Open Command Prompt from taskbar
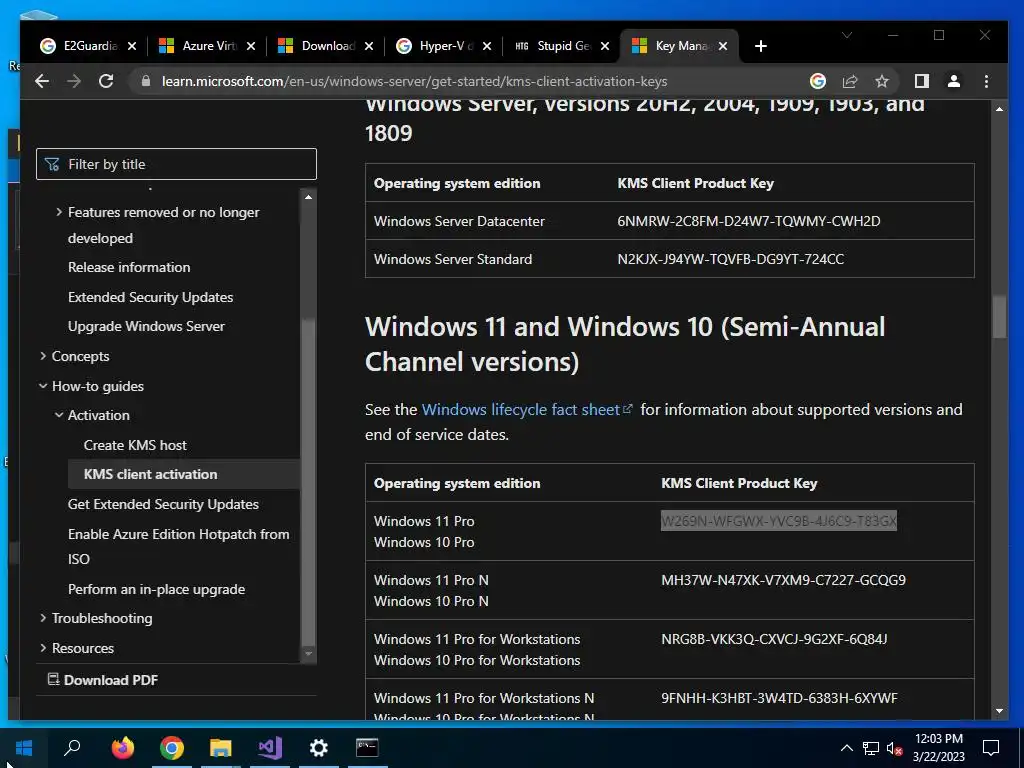Screen dimensions: 1024x768 (x=367, y=748)
